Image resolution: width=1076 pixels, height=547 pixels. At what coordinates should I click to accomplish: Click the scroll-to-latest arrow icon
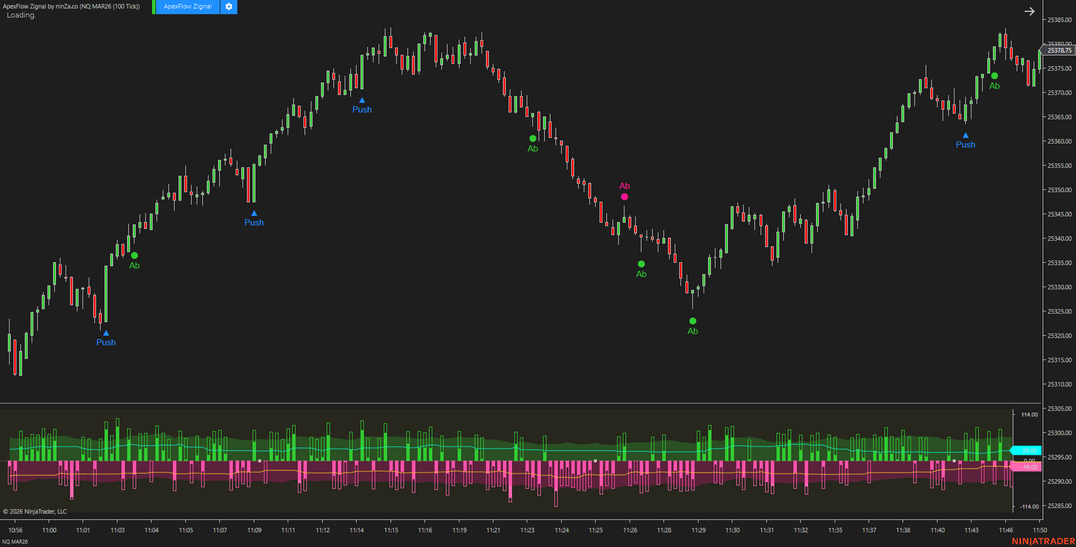point(1030,12)
